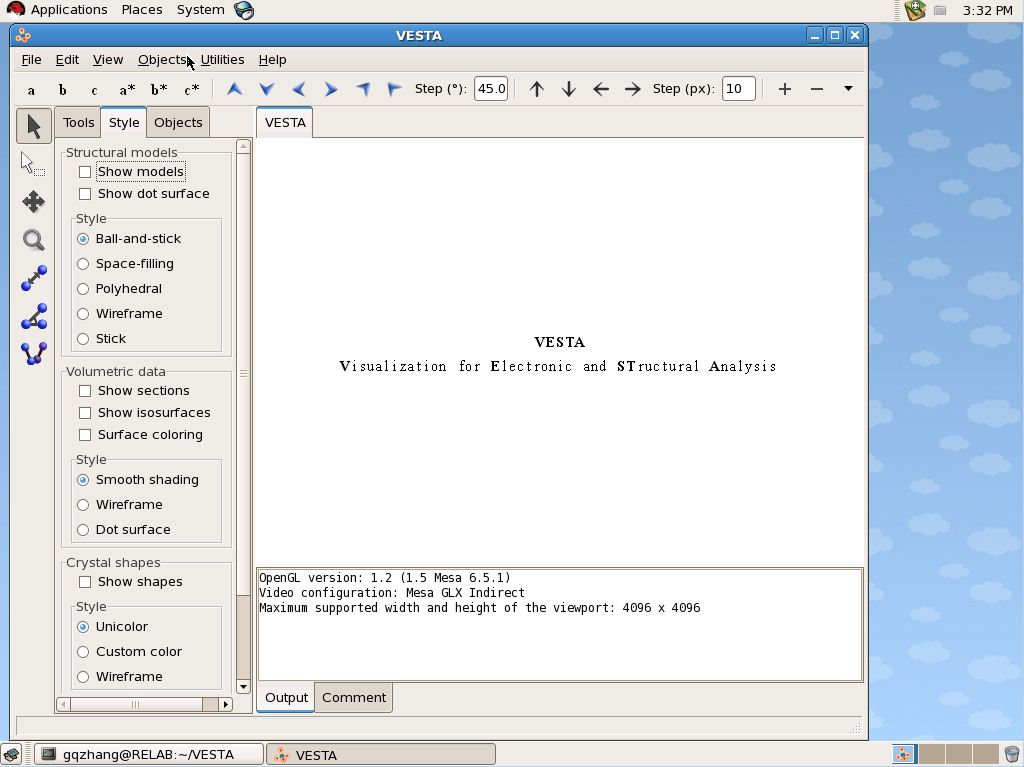
Task: Choose the rectangular selection tool
Action: 33,164
